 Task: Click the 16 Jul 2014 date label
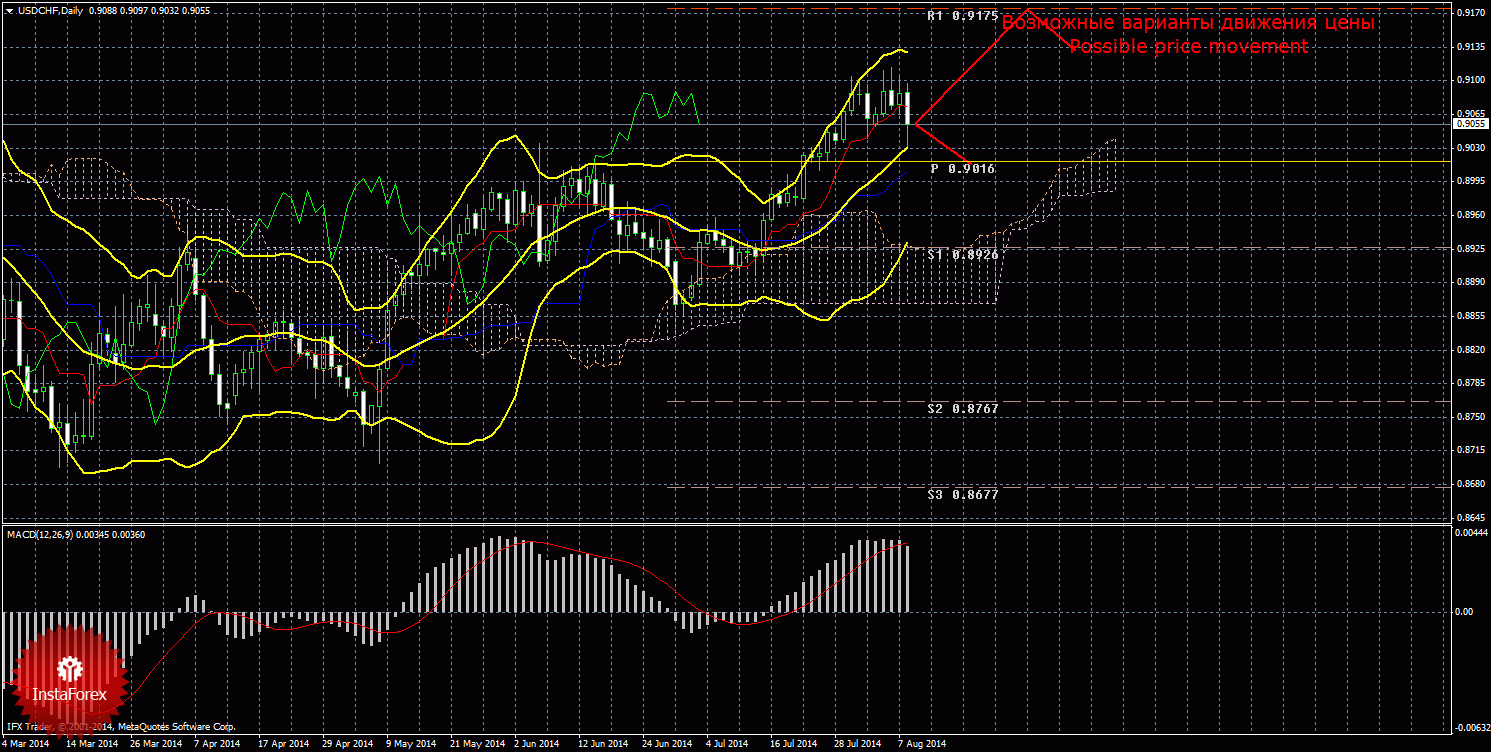[794, 744]
